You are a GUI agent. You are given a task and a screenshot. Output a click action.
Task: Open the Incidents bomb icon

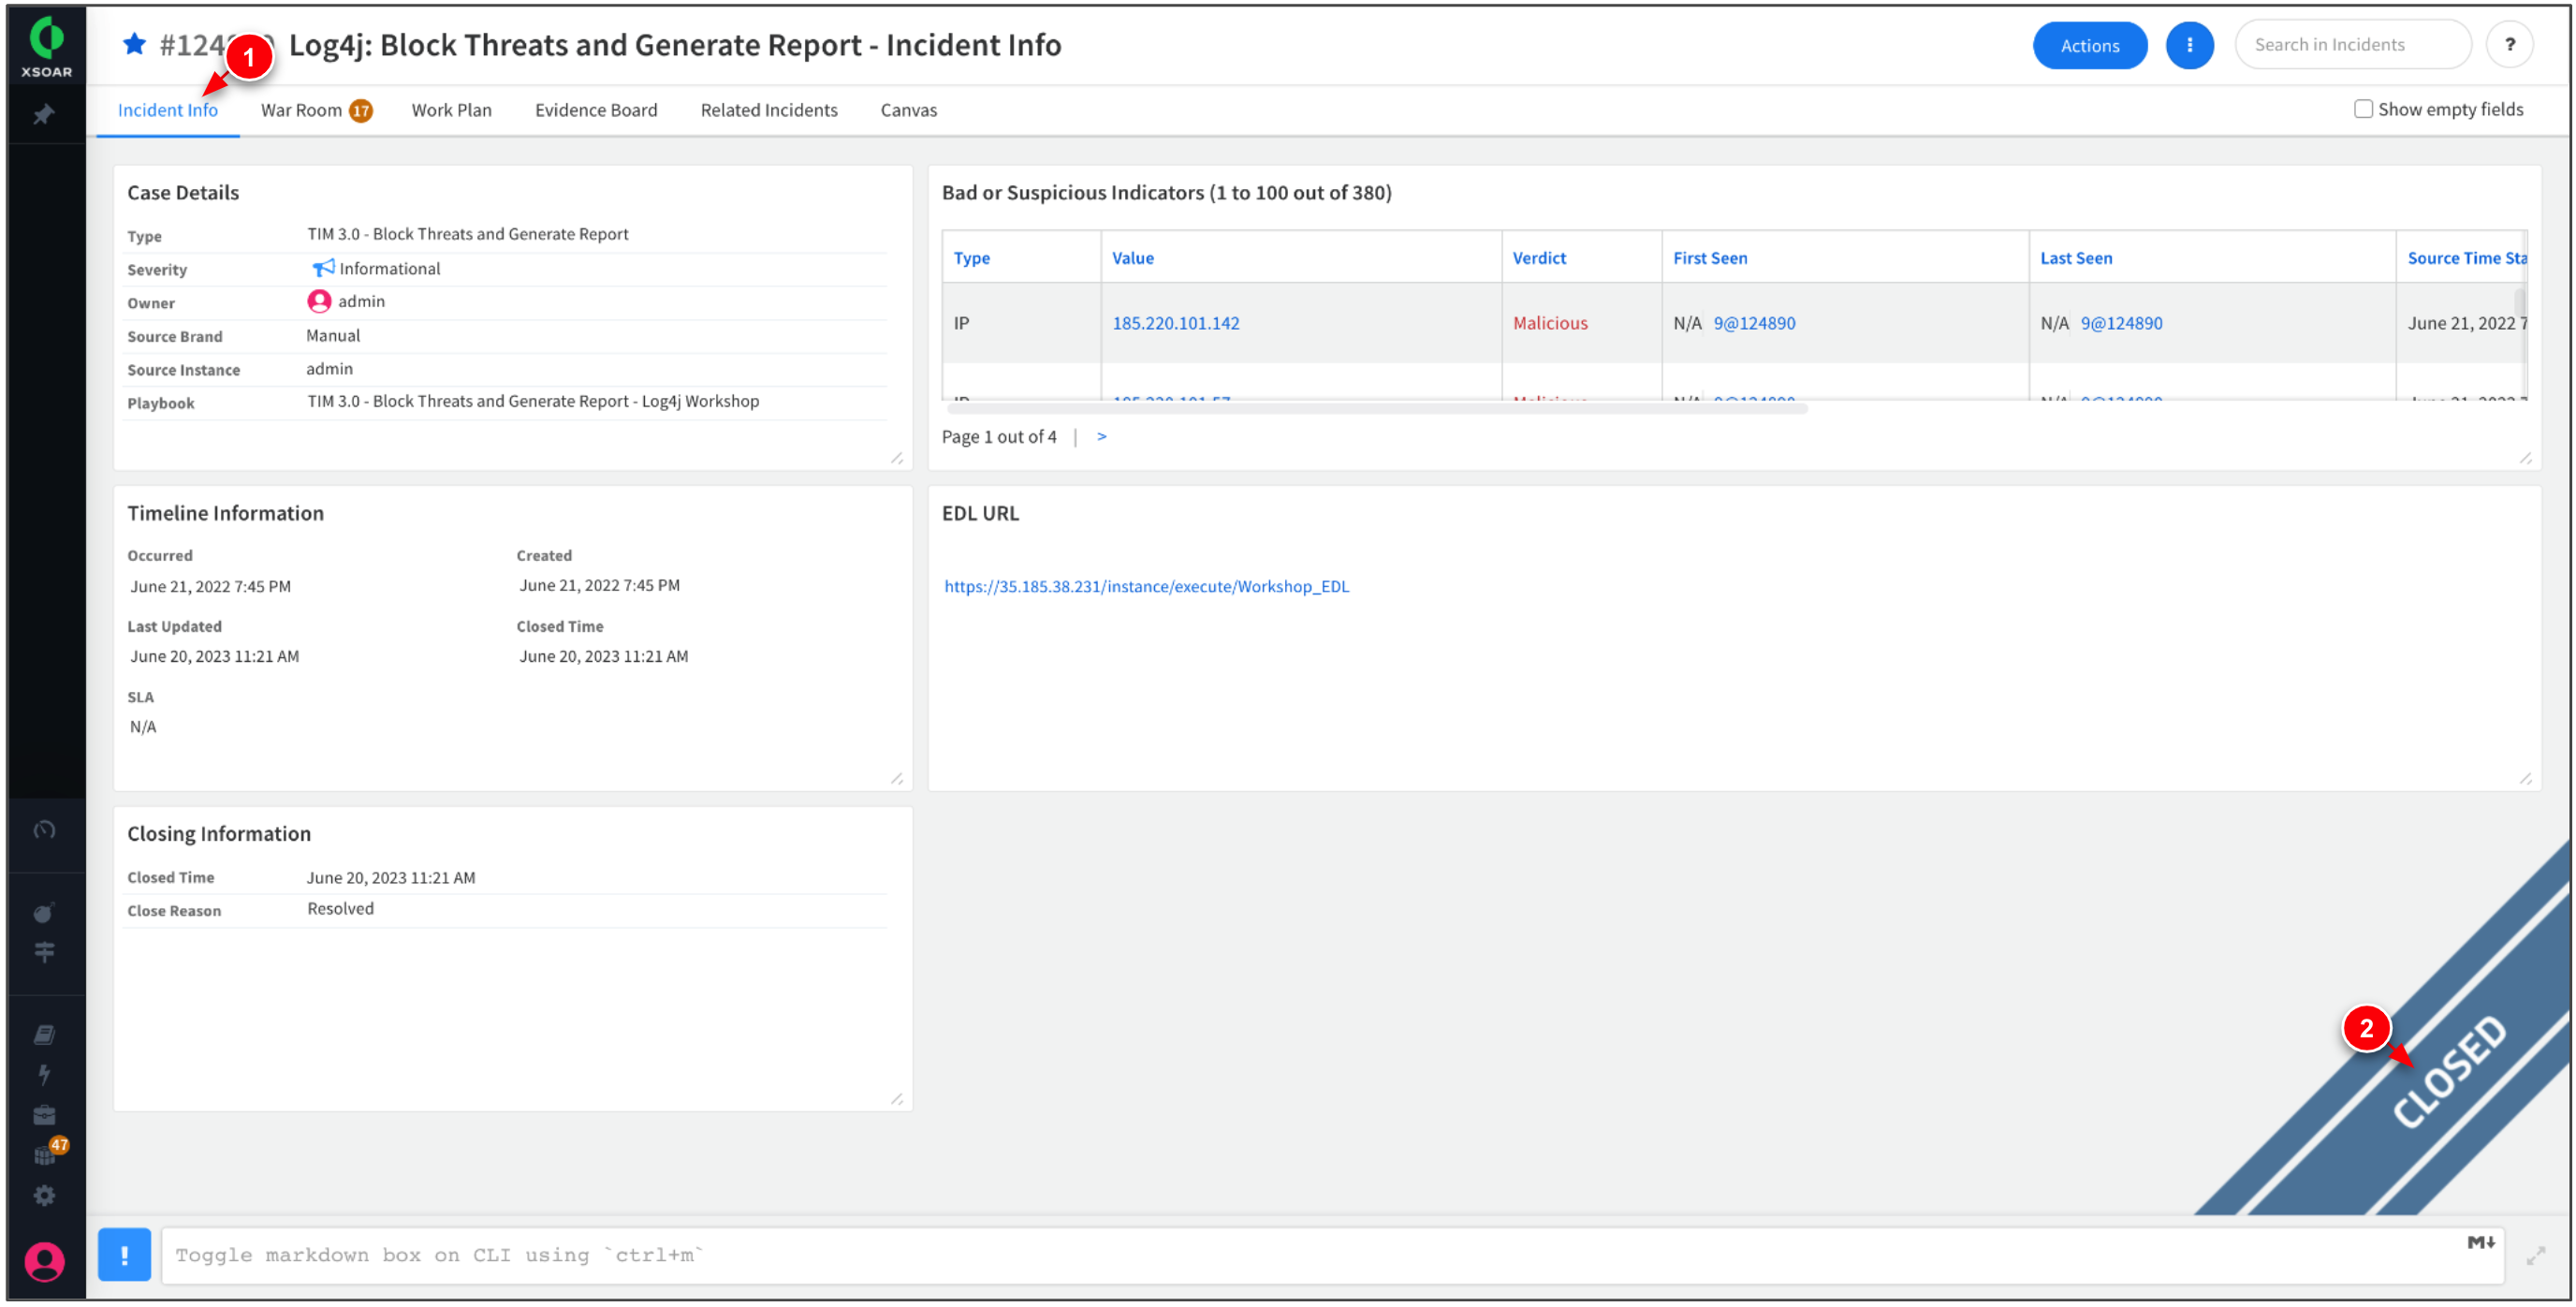[x=44, y=912]
